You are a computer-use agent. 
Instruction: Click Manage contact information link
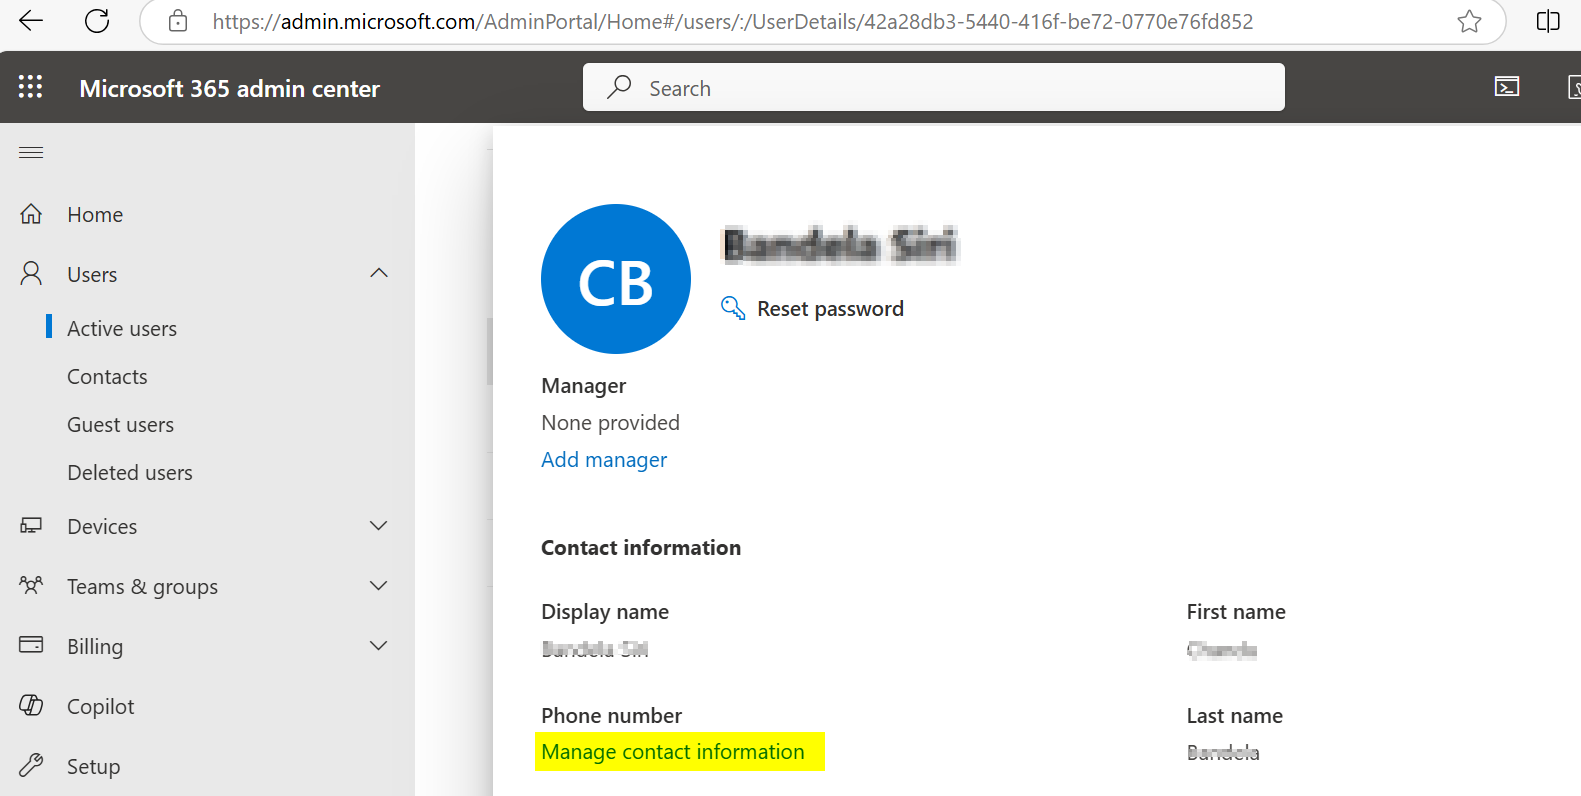point(673,752)
